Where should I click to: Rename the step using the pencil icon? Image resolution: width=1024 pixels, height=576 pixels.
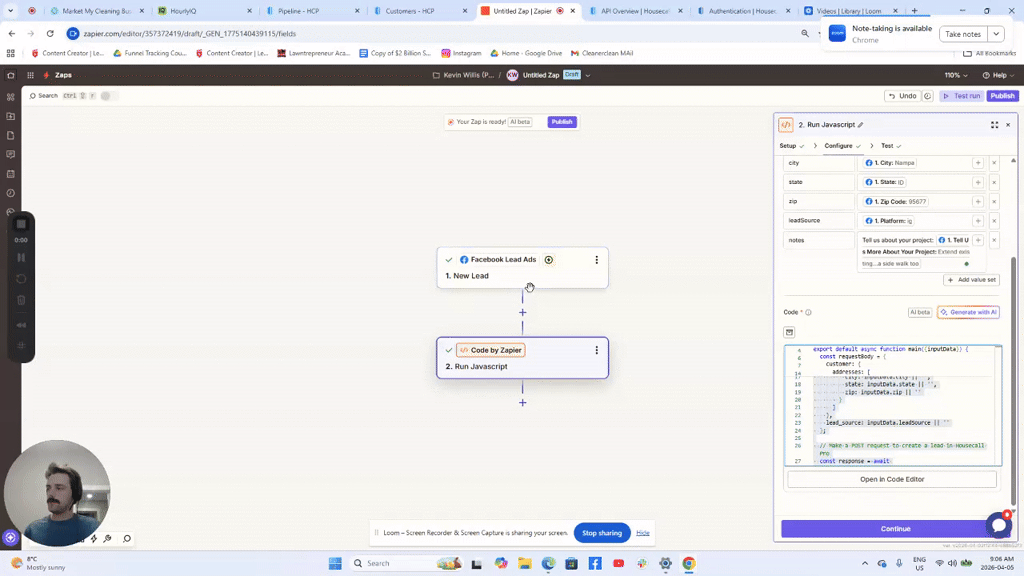click(x=860, y=125)
